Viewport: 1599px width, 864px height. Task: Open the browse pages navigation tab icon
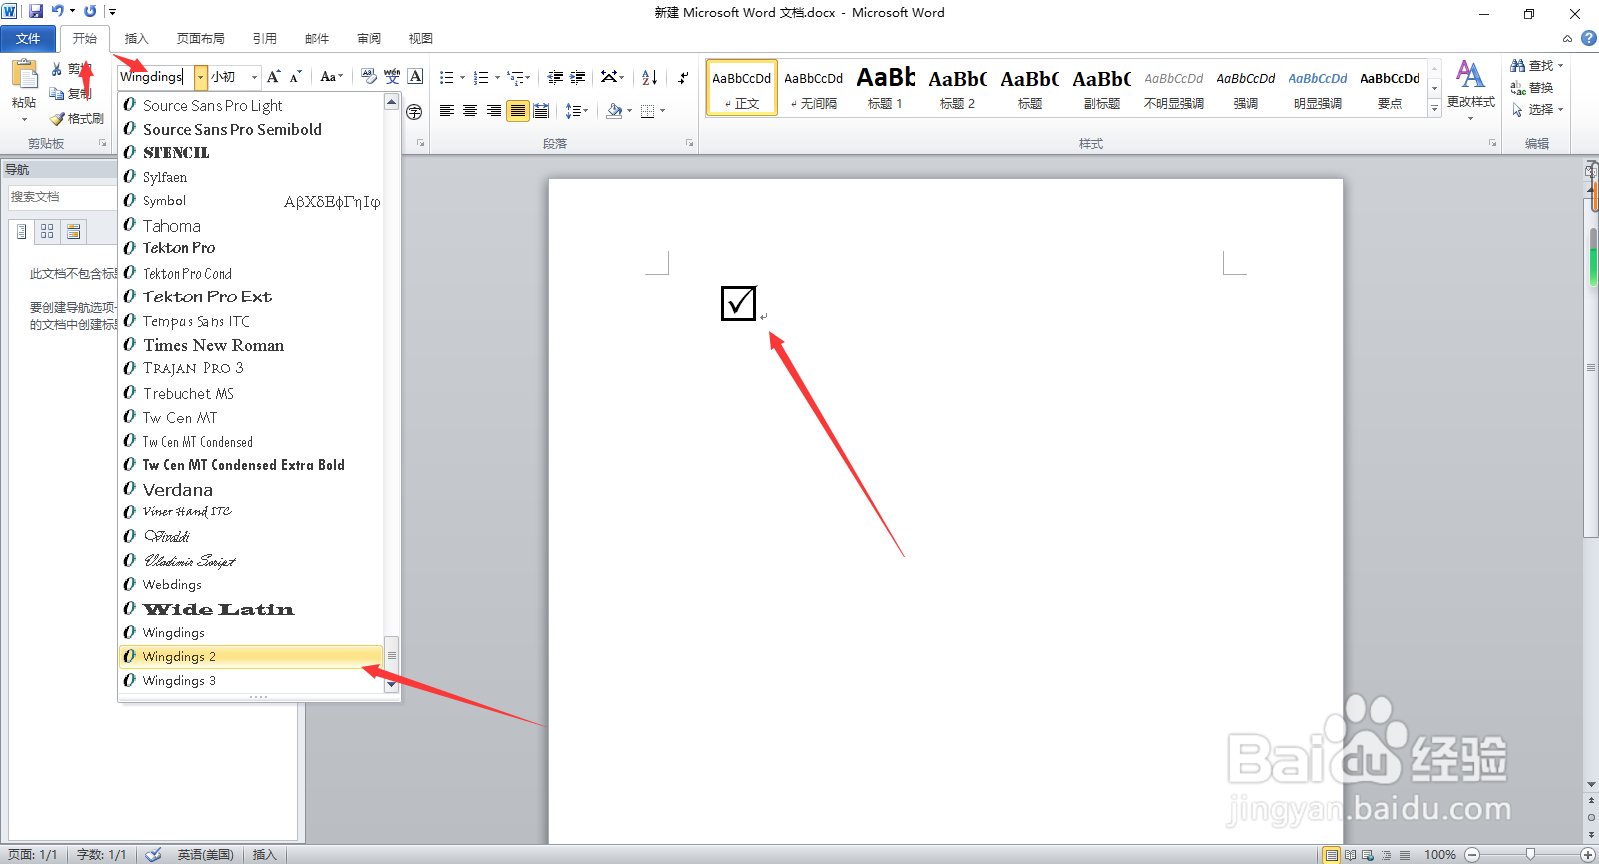pos(47,232)
